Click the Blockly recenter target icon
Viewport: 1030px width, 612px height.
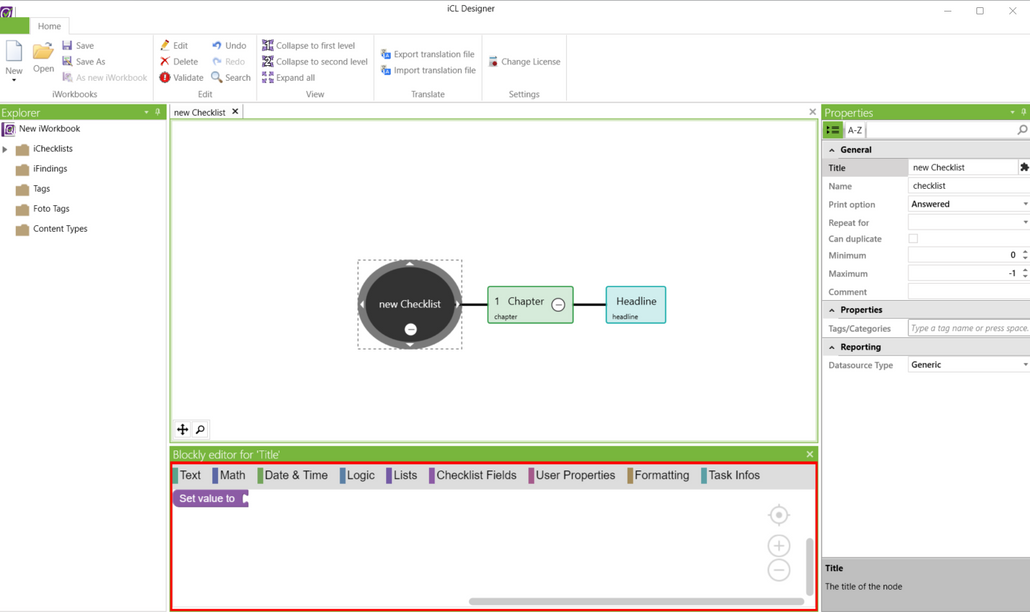[778, 515]
